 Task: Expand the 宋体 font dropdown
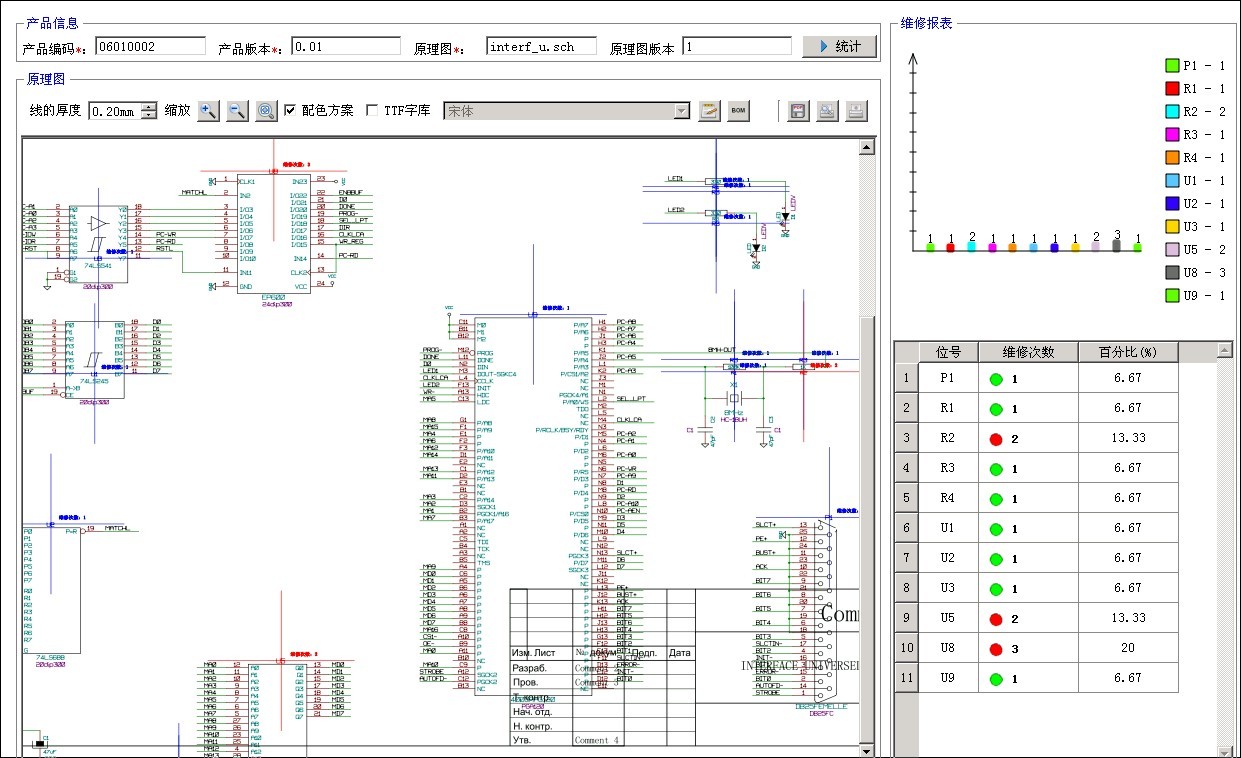point(681,111)
